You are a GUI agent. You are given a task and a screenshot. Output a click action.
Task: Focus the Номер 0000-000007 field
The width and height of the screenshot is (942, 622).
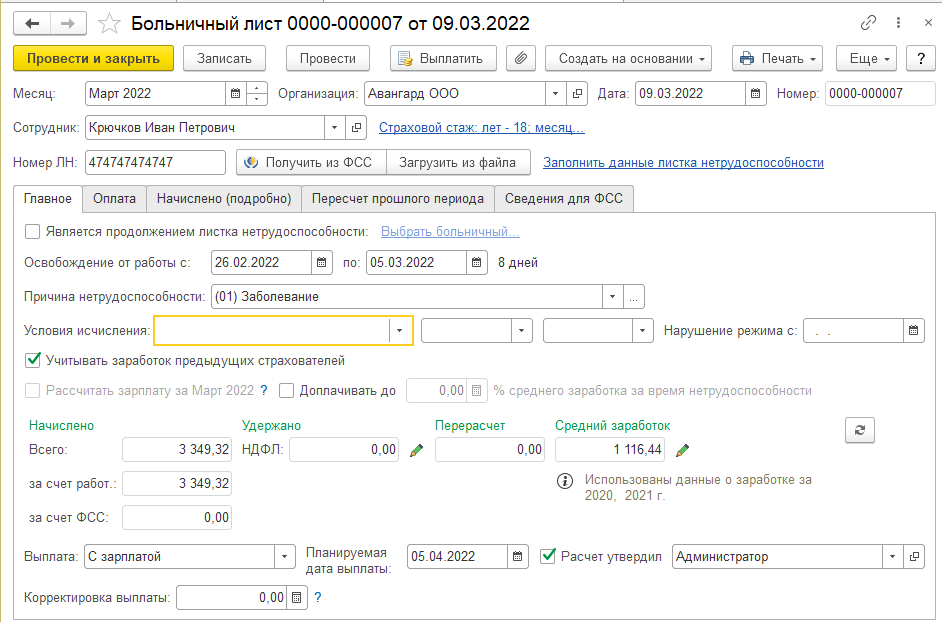[x=880, y=94]
